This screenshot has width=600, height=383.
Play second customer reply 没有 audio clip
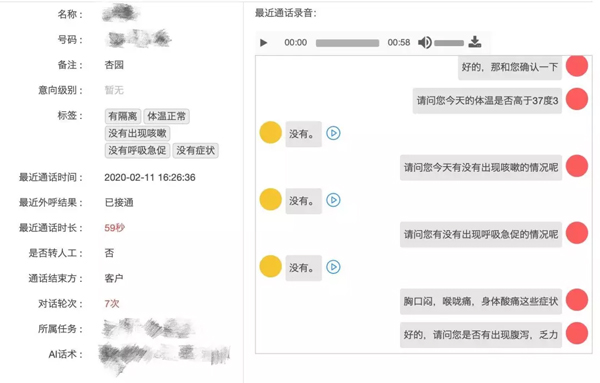point(333,200)
